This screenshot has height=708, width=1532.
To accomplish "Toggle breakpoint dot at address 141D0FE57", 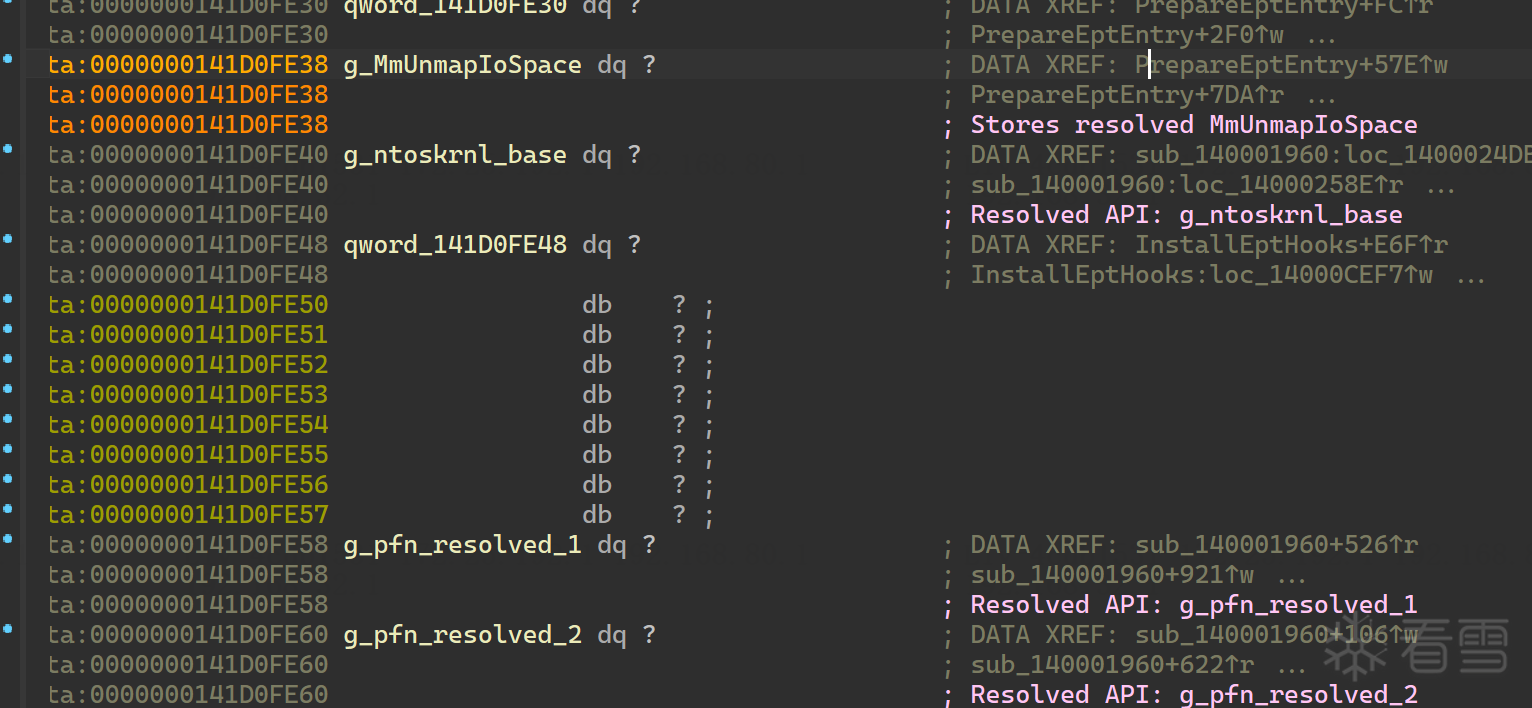I will point(8,509).
